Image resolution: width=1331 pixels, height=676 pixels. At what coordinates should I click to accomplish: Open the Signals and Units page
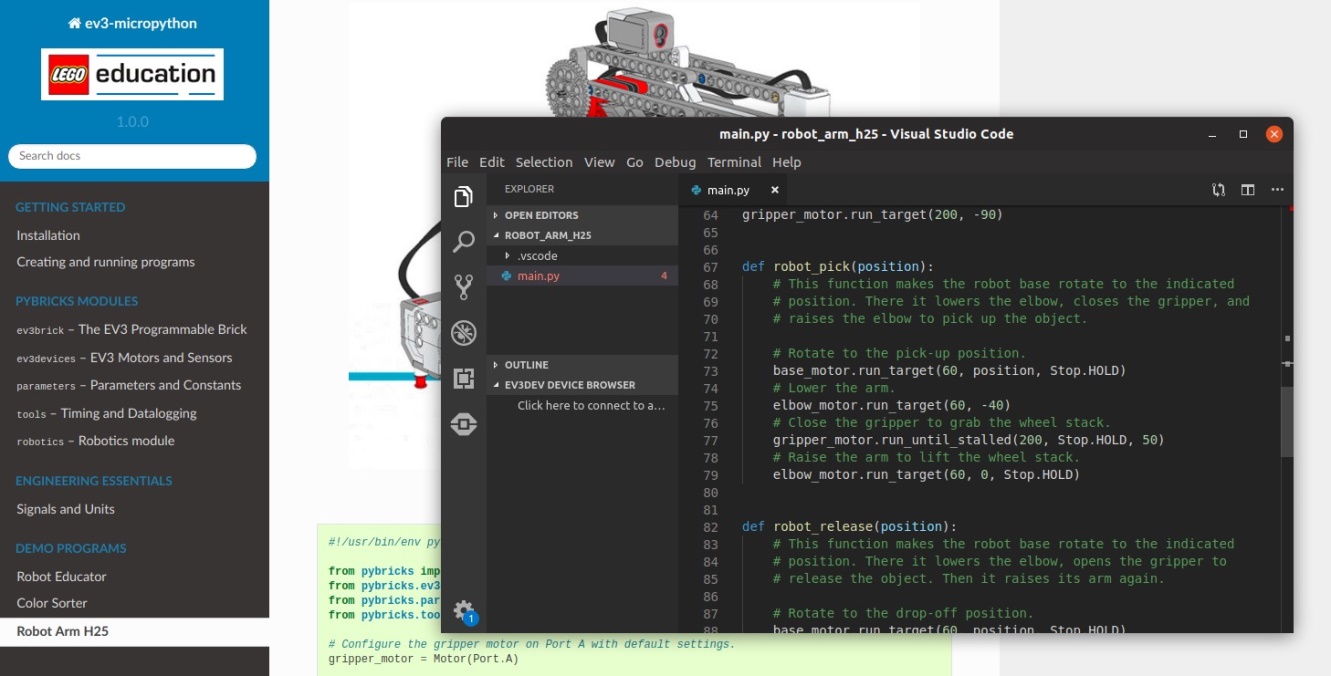(x=66, y=509)
